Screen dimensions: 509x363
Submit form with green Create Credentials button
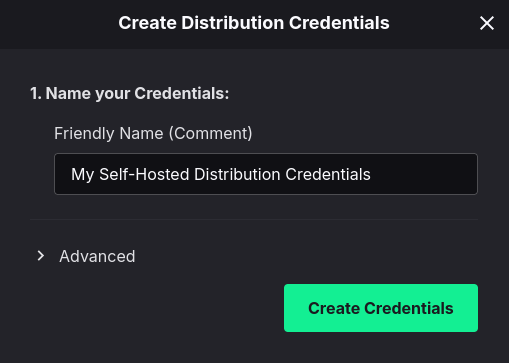(x=381, y=308)
